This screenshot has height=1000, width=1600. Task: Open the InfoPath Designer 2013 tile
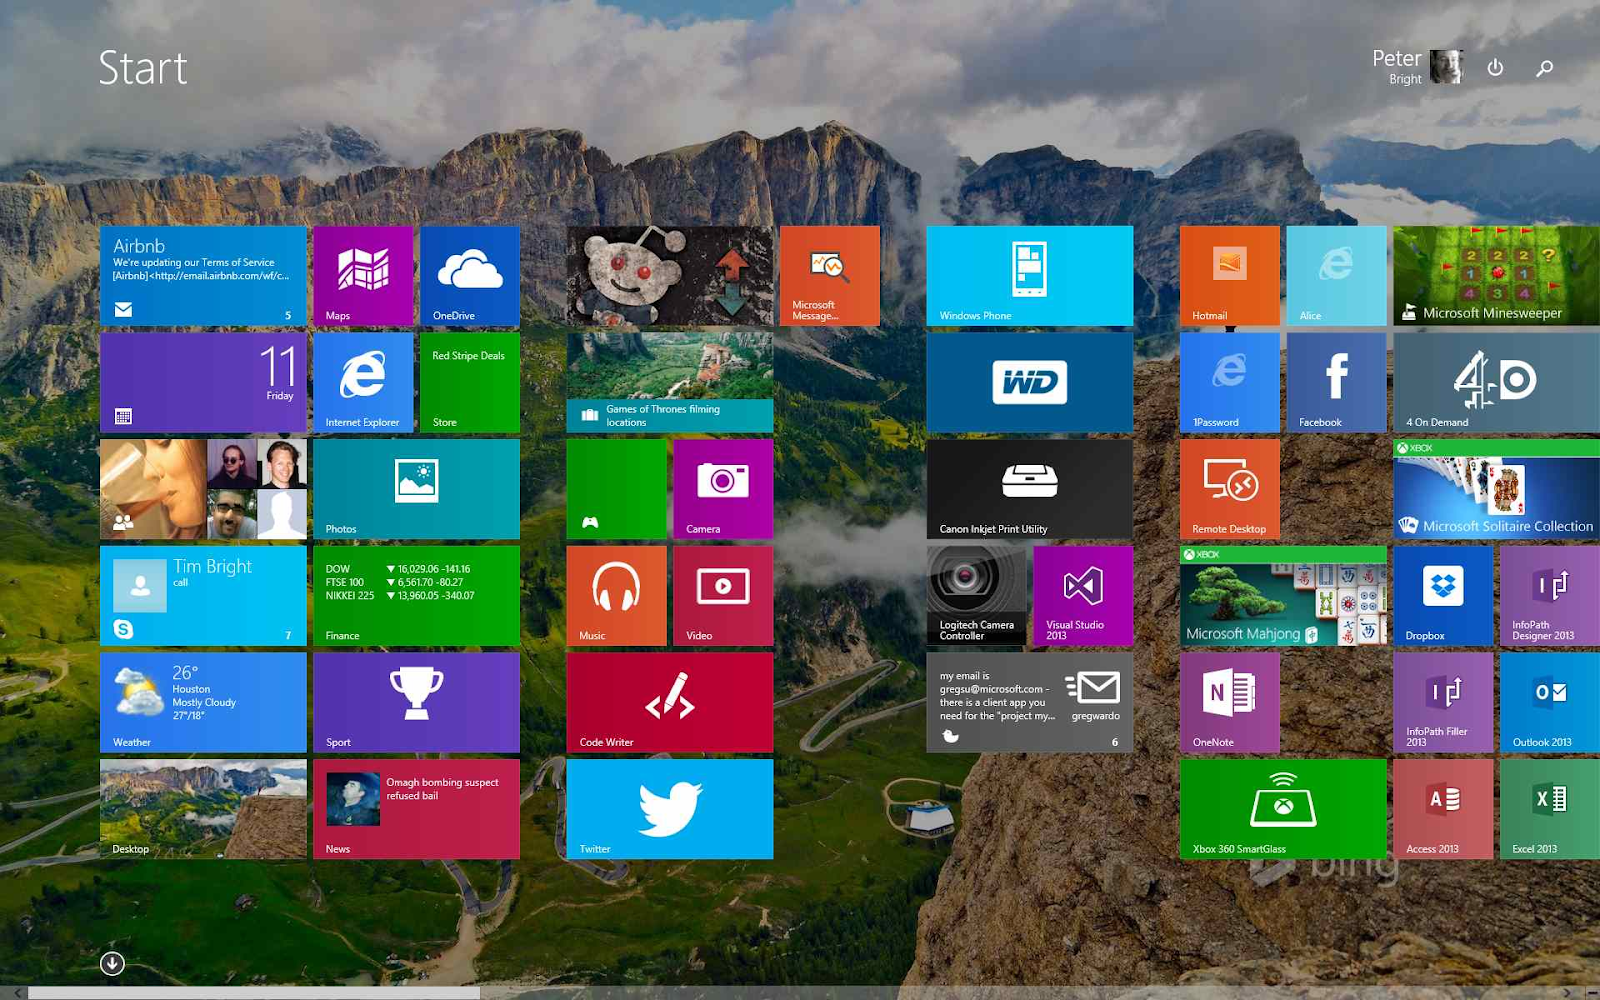[x=1550, y=596]
